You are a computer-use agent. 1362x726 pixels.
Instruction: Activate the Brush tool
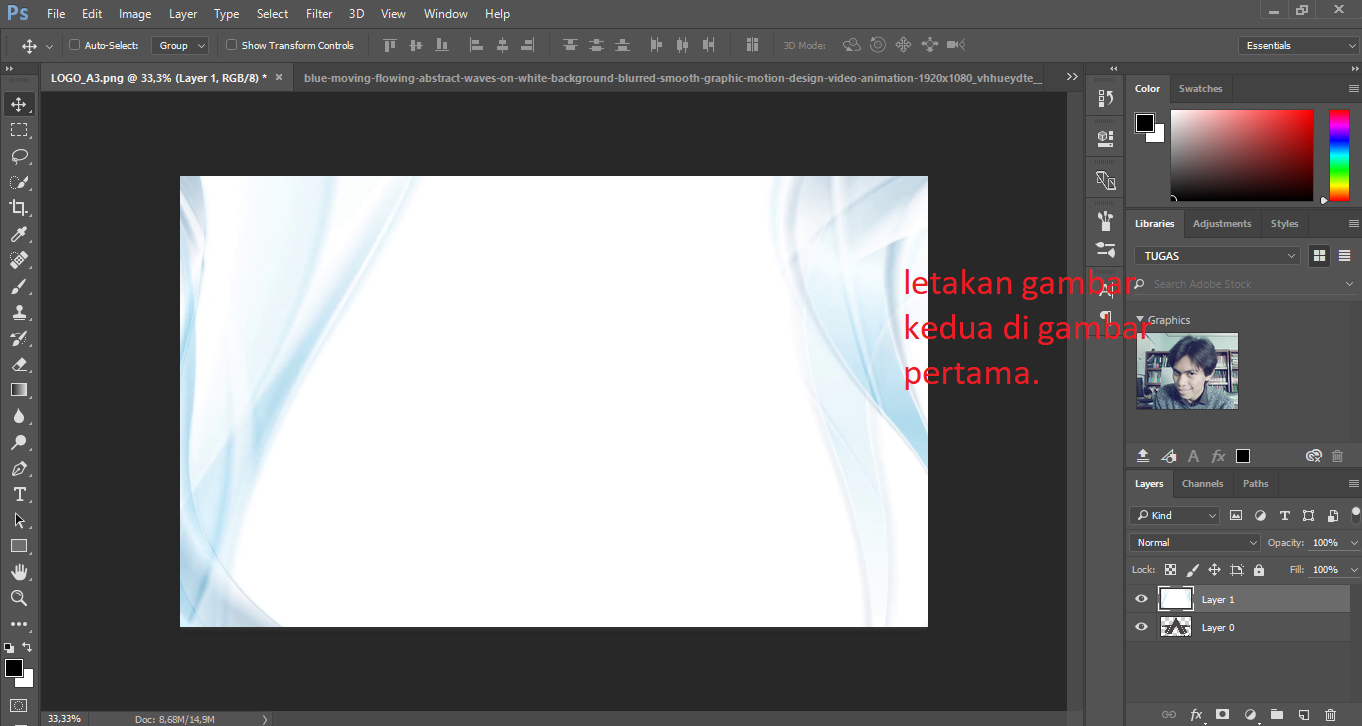click(19, 286)
